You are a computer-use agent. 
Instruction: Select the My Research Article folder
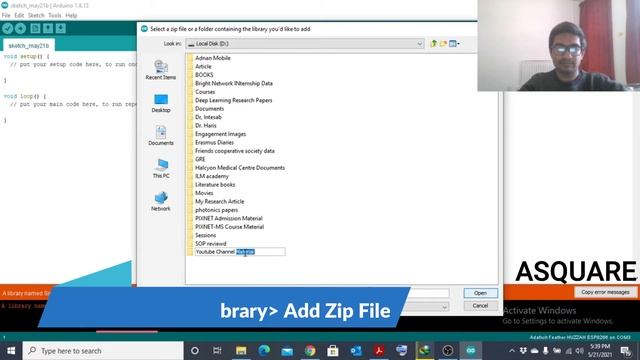point(219,201)
